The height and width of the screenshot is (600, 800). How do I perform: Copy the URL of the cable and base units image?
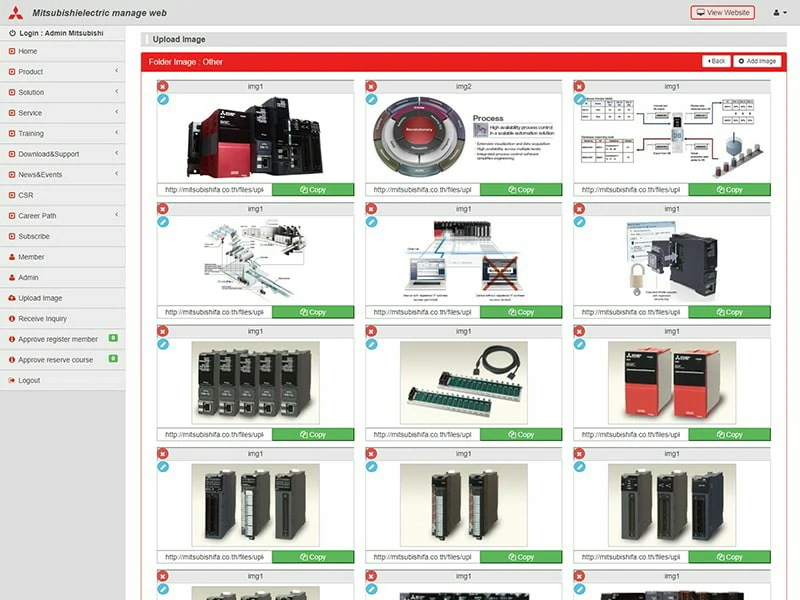pos(521,435)
